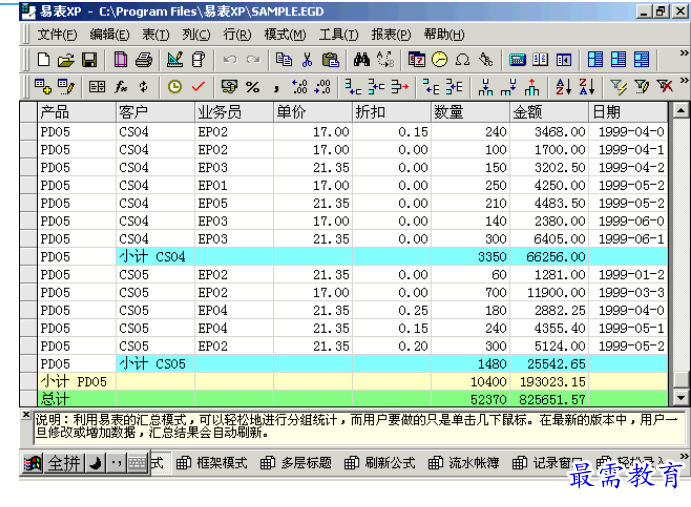This screenshot has width=691, height=507.
Task: Sort ascending with the A-Z icon
Action: tap(564, 87)
